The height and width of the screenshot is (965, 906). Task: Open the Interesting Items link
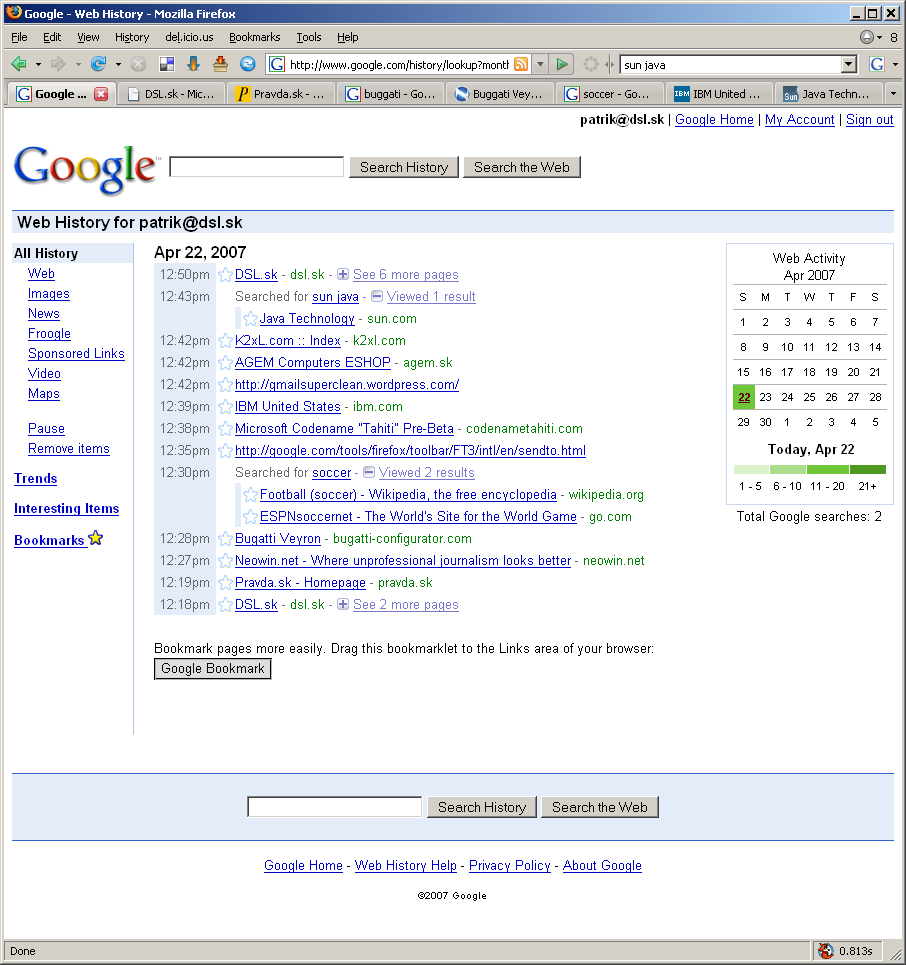click(x=66, y=508)
